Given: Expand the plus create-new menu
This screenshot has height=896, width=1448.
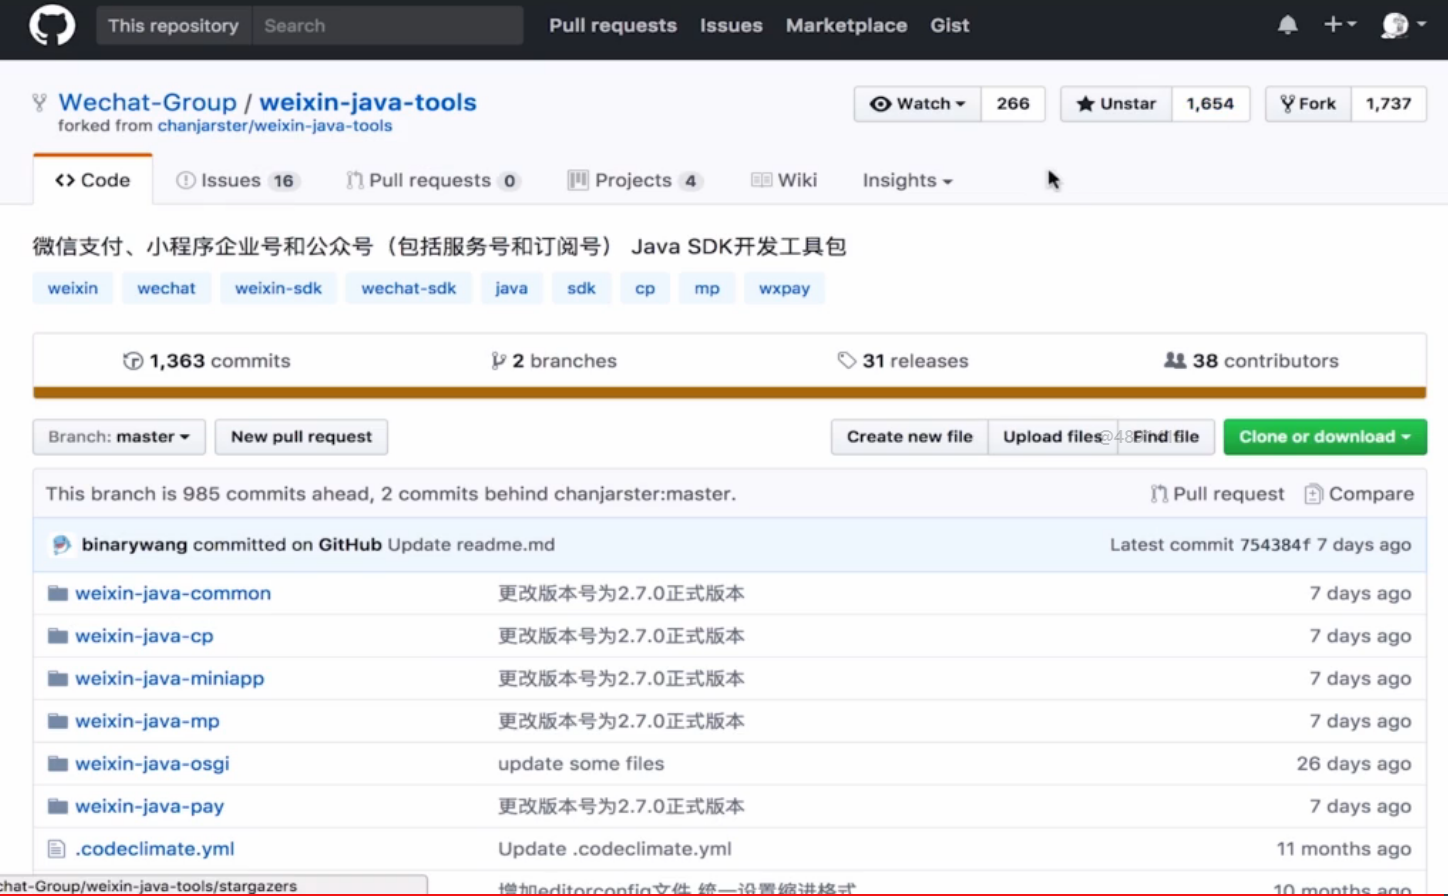Looking at the screenshot, I should click(1340, 24).
